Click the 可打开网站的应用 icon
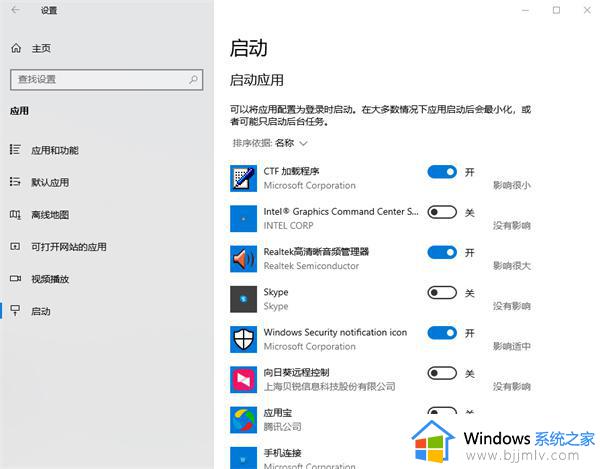 coord(15,246)
